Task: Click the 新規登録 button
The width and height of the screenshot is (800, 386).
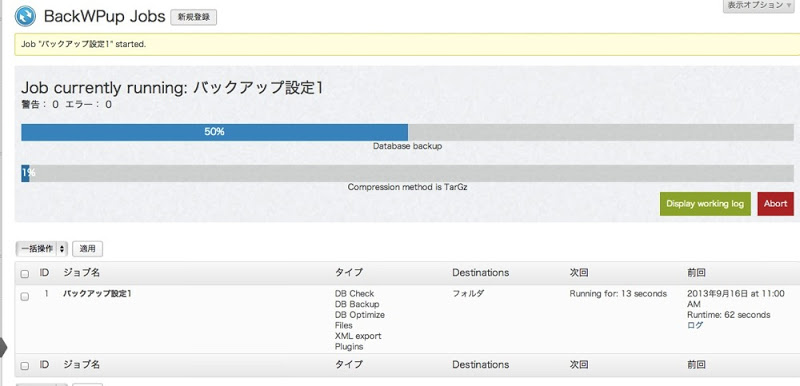Action: pyautogui.click(x=193, y=17)
